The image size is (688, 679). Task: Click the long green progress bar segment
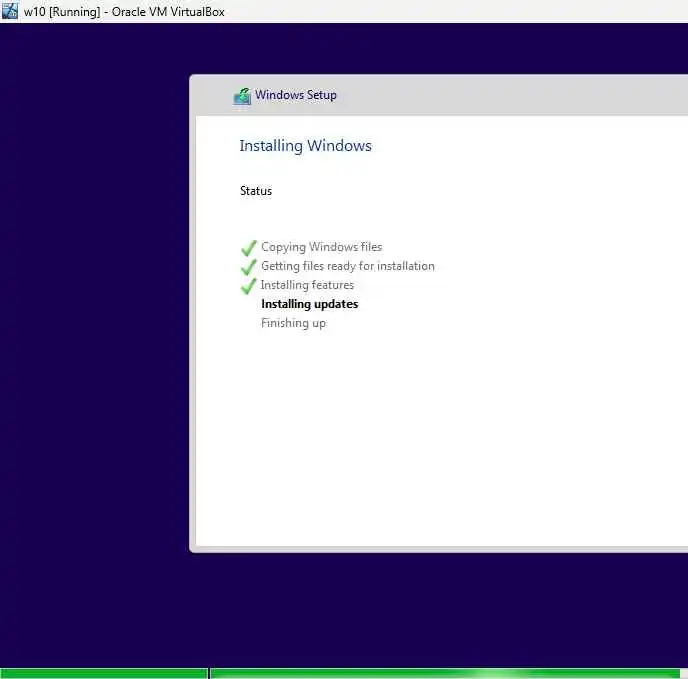tap(445, 673)
